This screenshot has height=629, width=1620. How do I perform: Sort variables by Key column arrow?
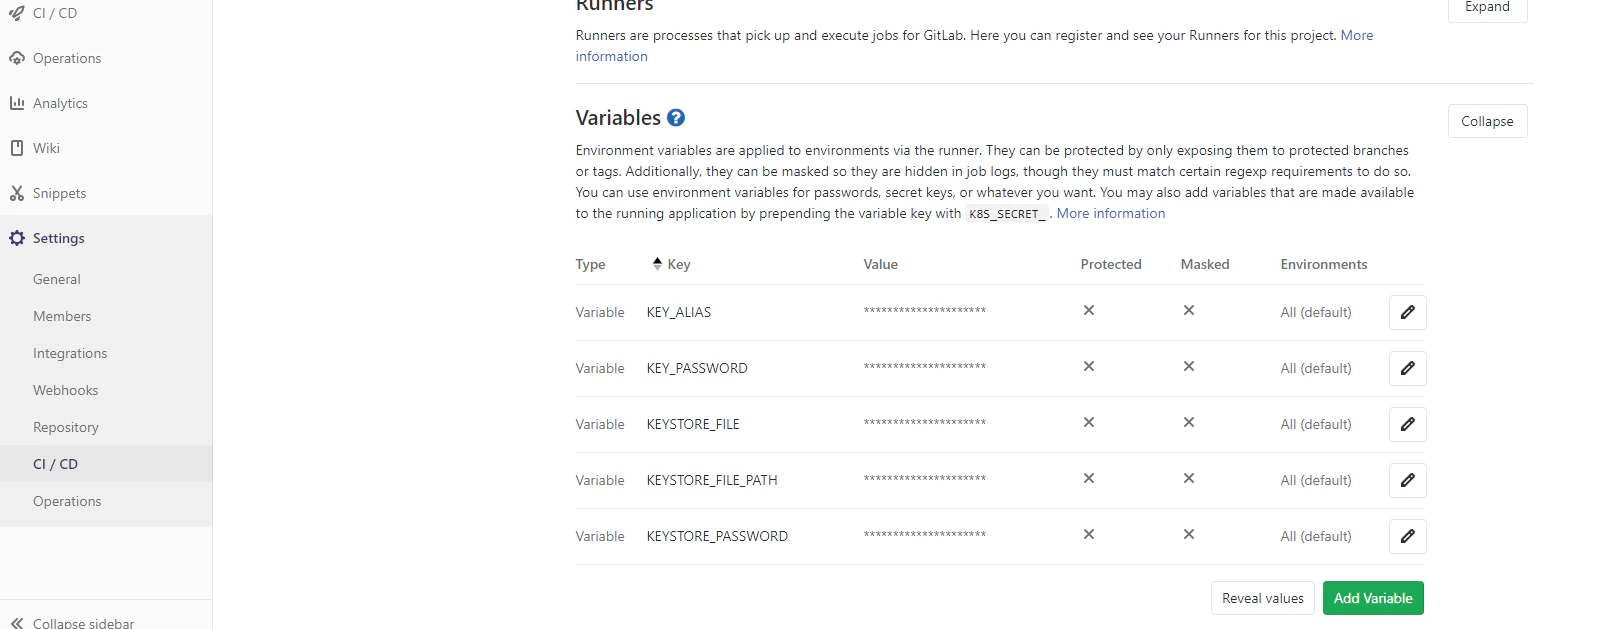tap(657, 264)
